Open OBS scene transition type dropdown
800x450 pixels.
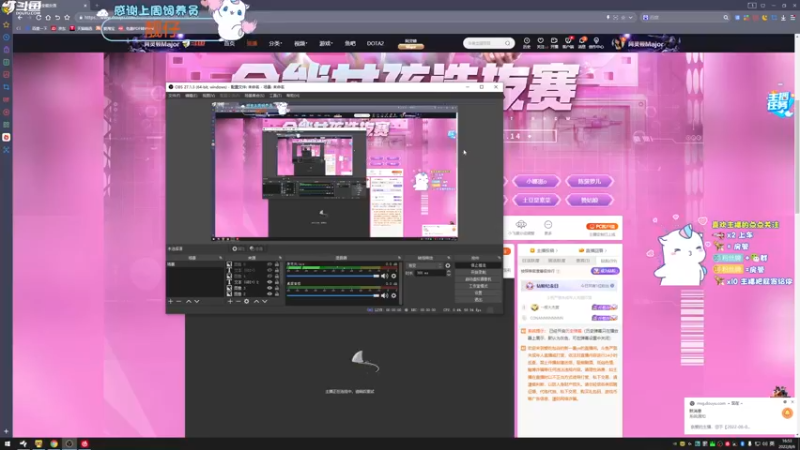click(x=424, y=265)
